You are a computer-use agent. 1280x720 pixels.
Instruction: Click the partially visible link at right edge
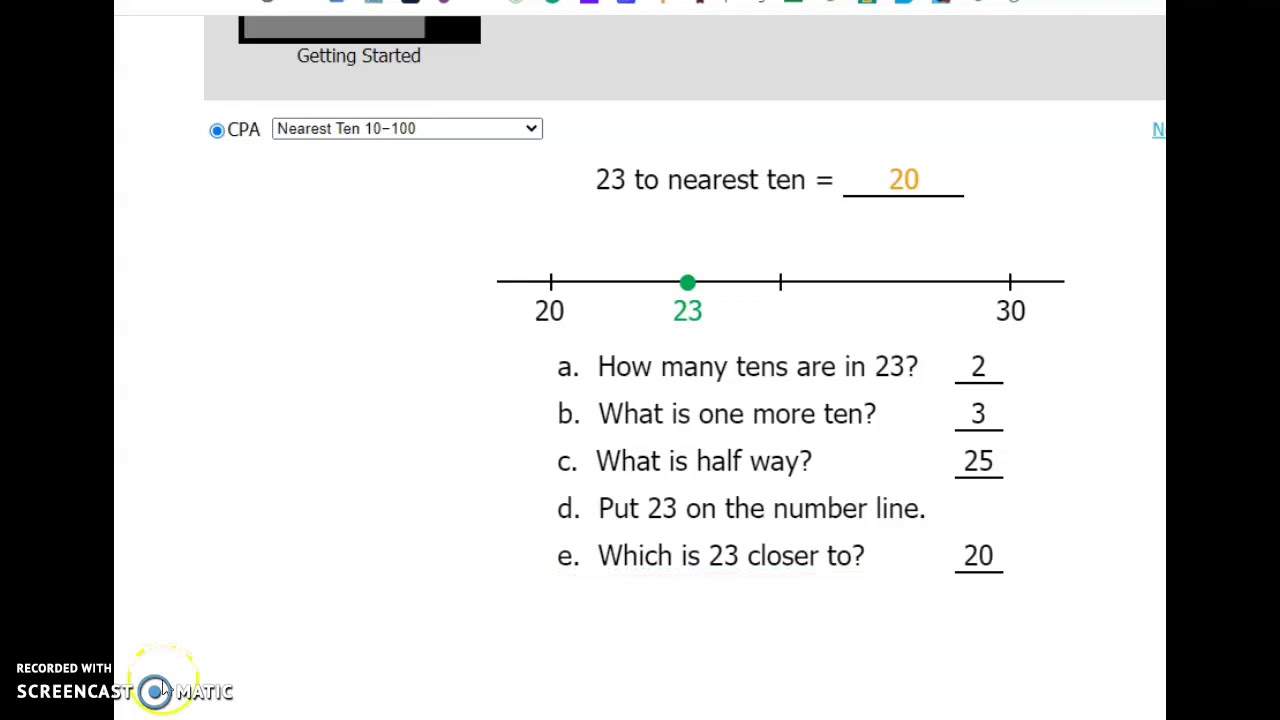pos(1158,130)
